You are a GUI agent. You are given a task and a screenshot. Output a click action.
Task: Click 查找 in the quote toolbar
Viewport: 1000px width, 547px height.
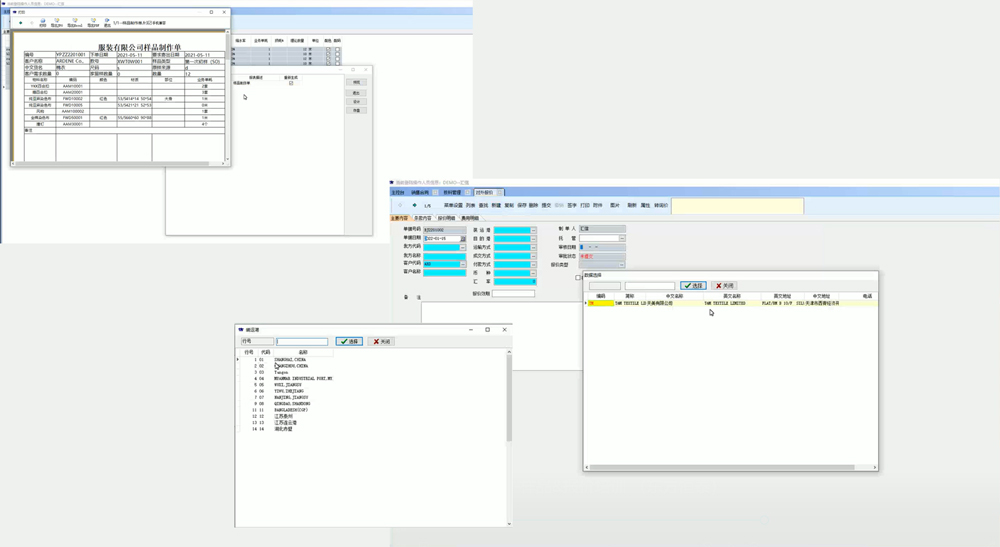pos(483,205)
